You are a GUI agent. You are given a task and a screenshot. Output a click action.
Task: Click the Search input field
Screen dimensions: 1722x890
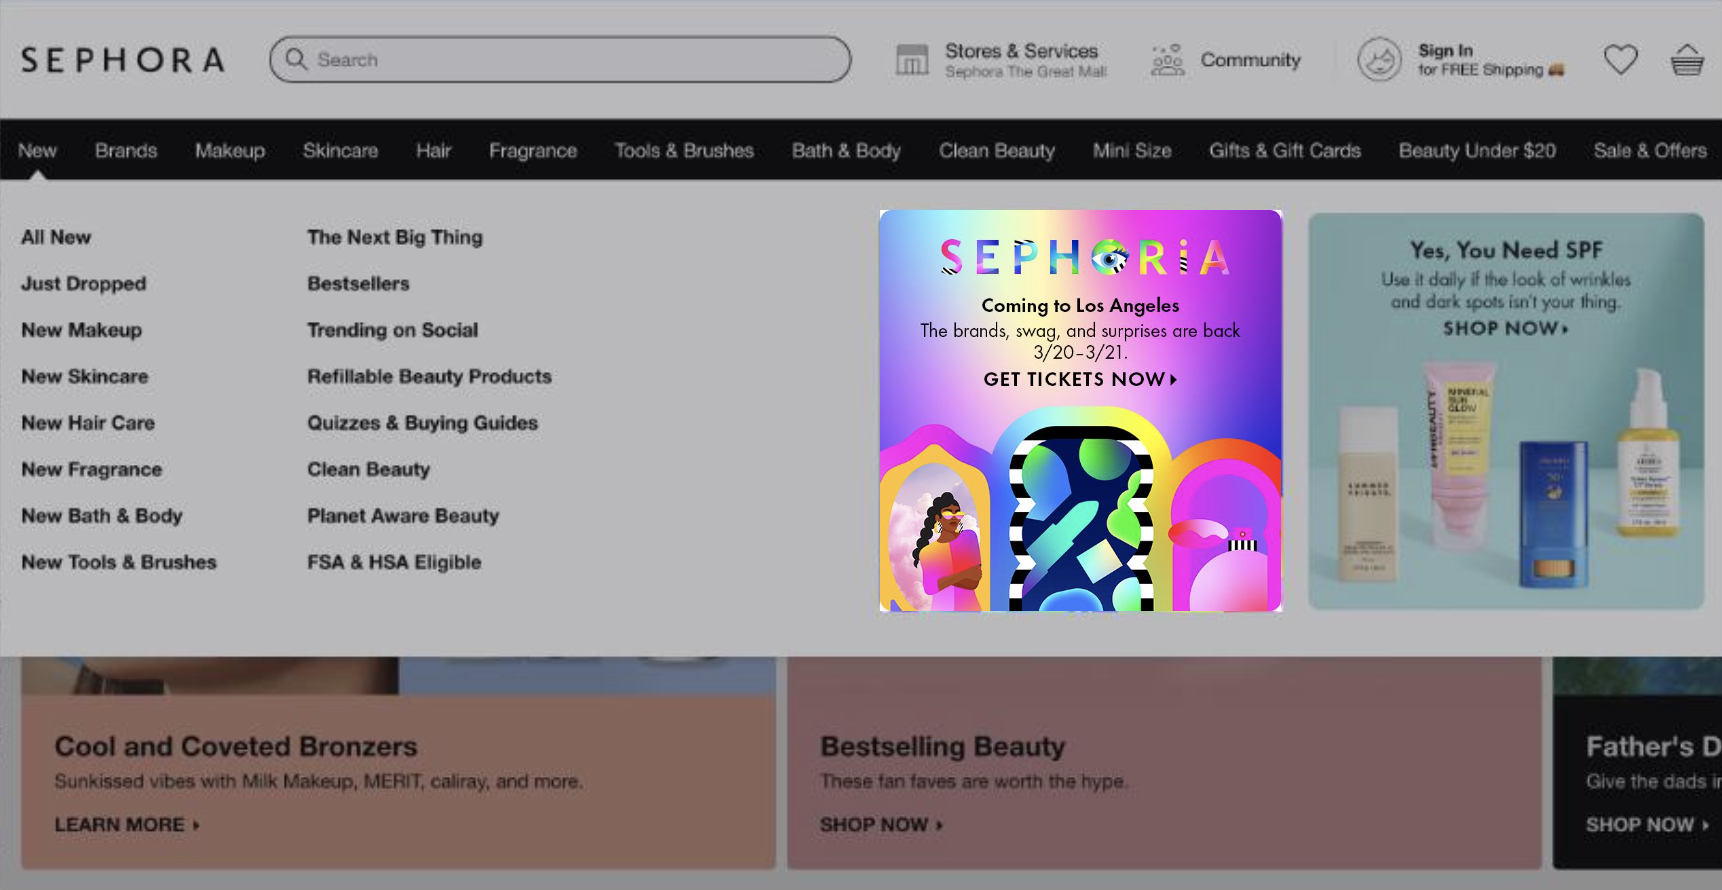tap(560, 60)
